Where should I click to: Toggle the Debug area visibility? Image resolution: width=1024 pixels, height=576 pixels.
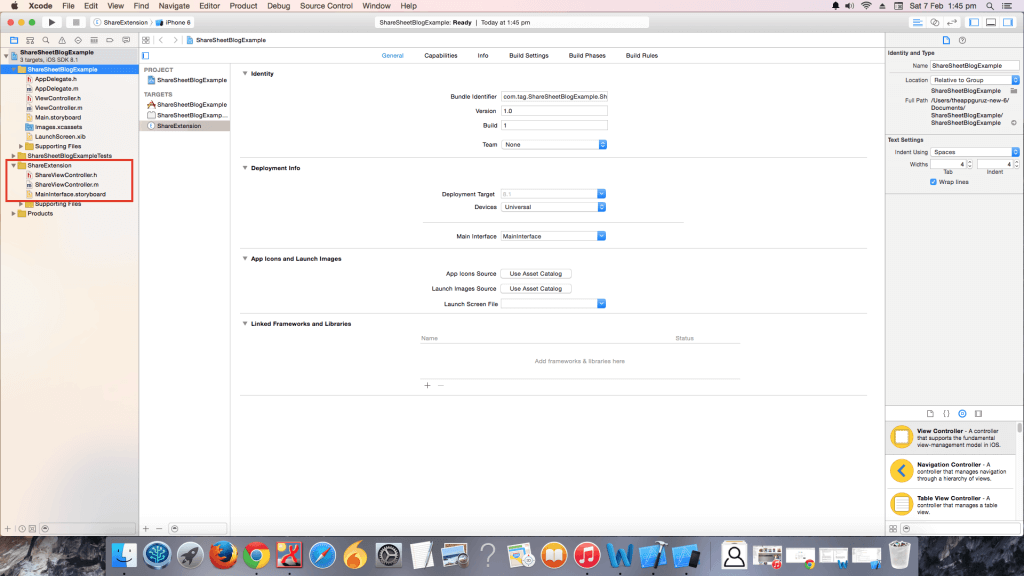pos(991,22)
